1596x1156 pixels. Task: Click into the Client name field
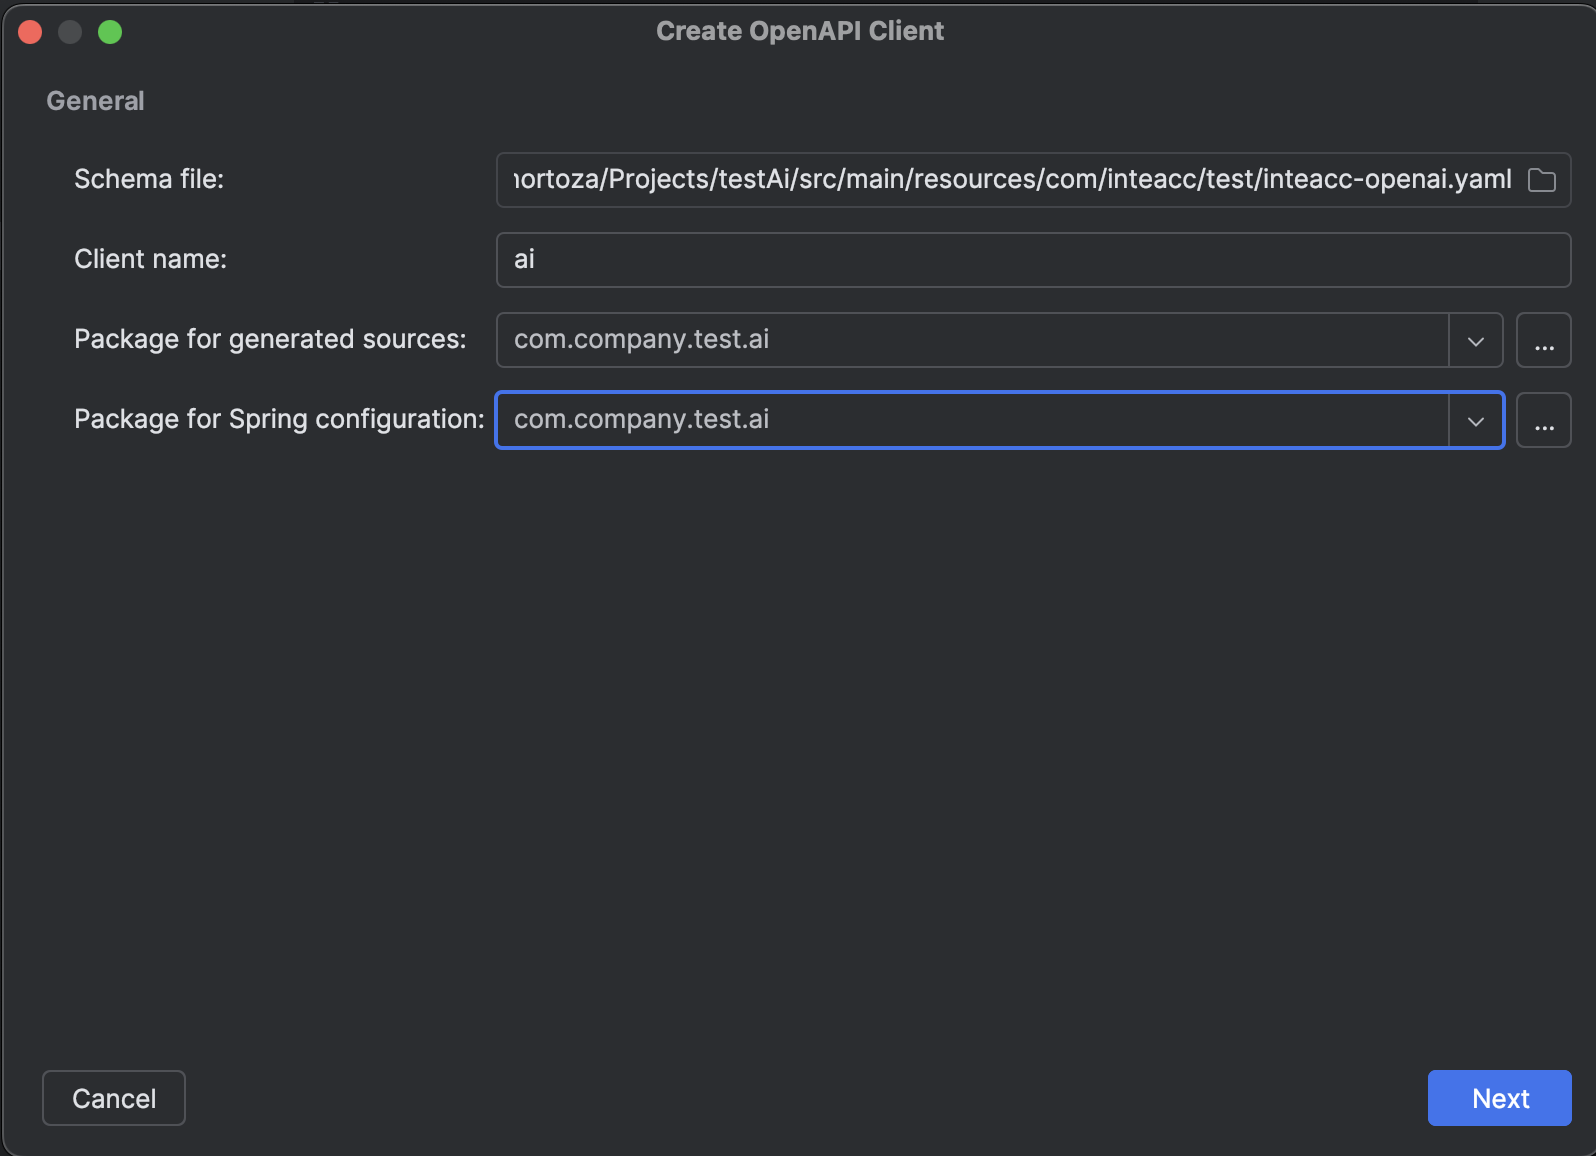click(x=1032, y=260)
